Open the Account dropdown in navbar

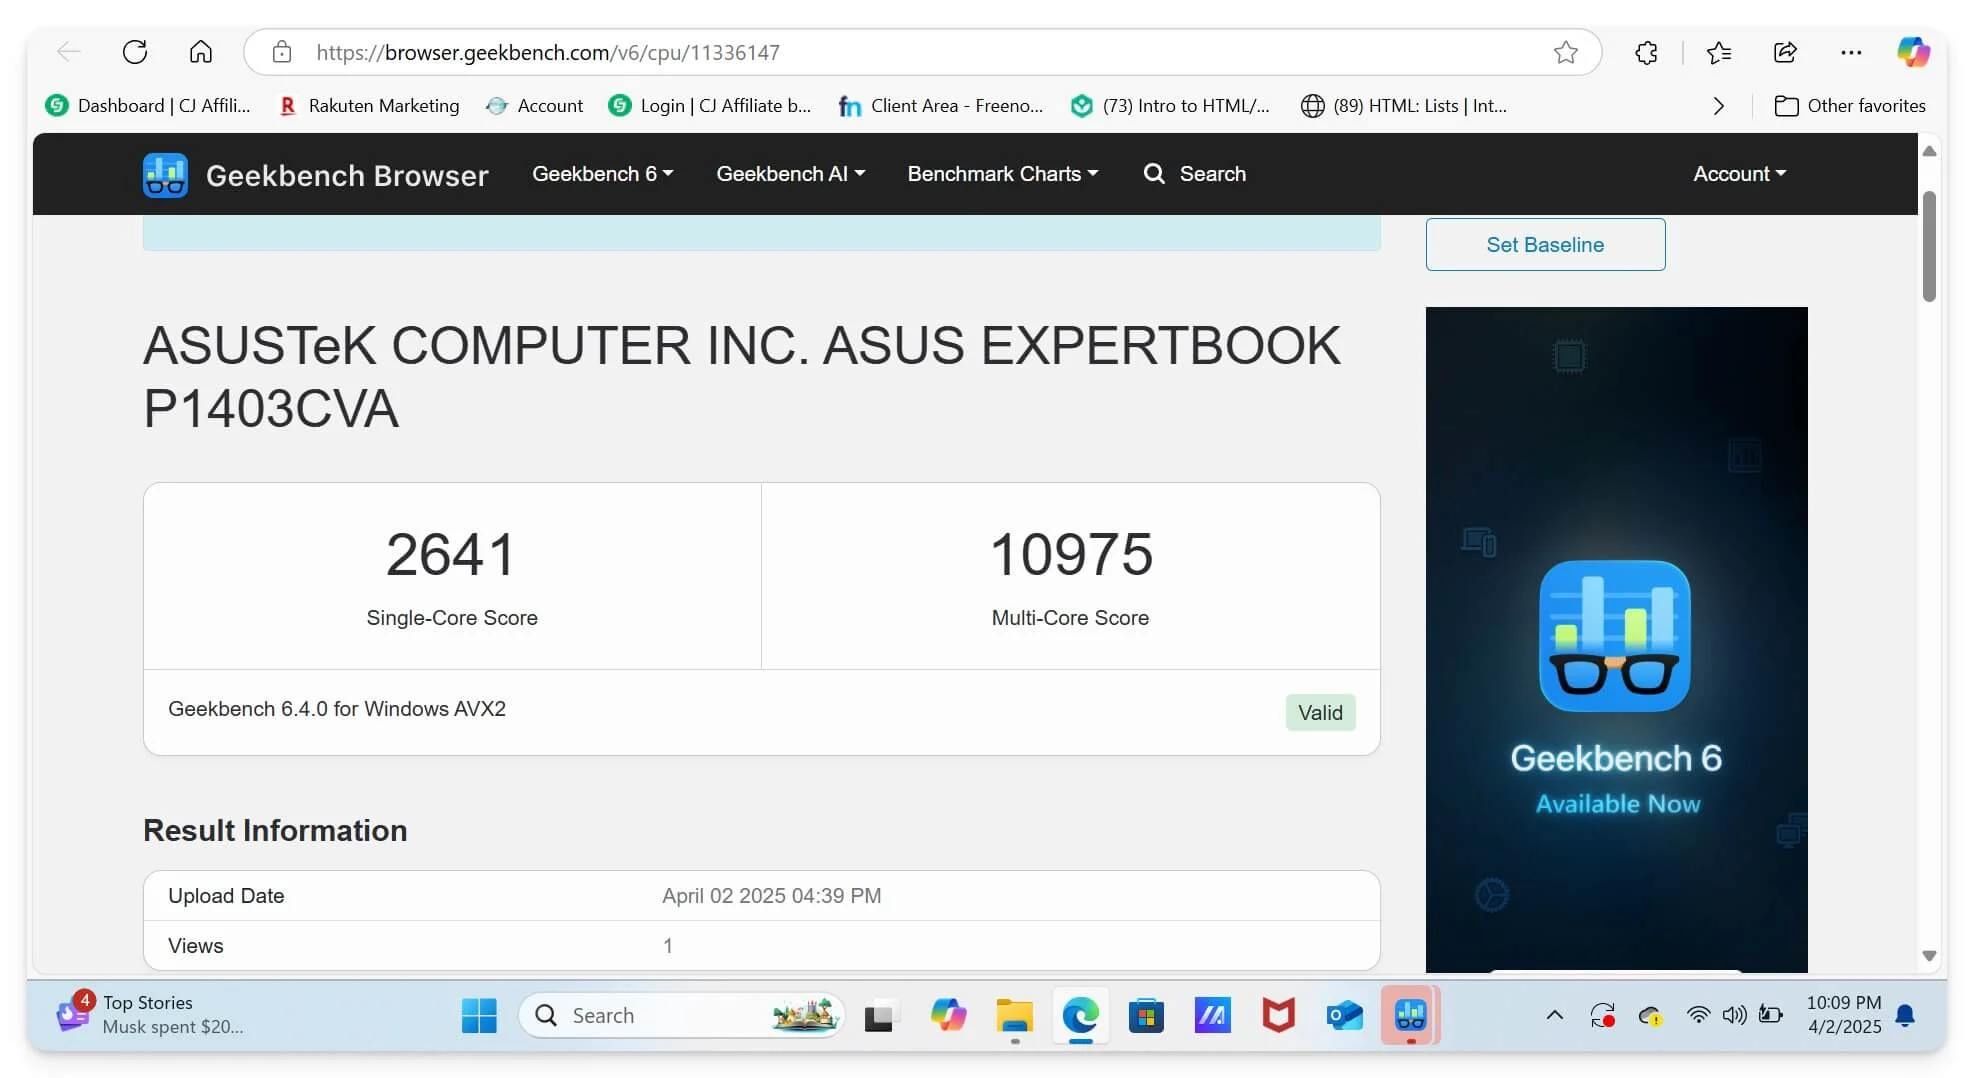click(x=1739, y=174)
